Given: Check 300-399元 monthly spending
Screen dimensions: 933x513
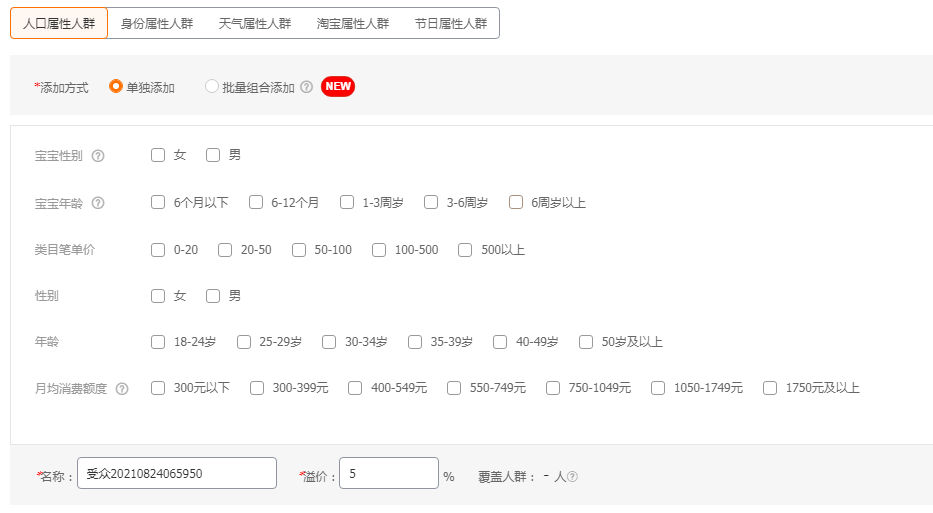Looking at the screenshot, I should pyautogui.click(x=257, y=388).
